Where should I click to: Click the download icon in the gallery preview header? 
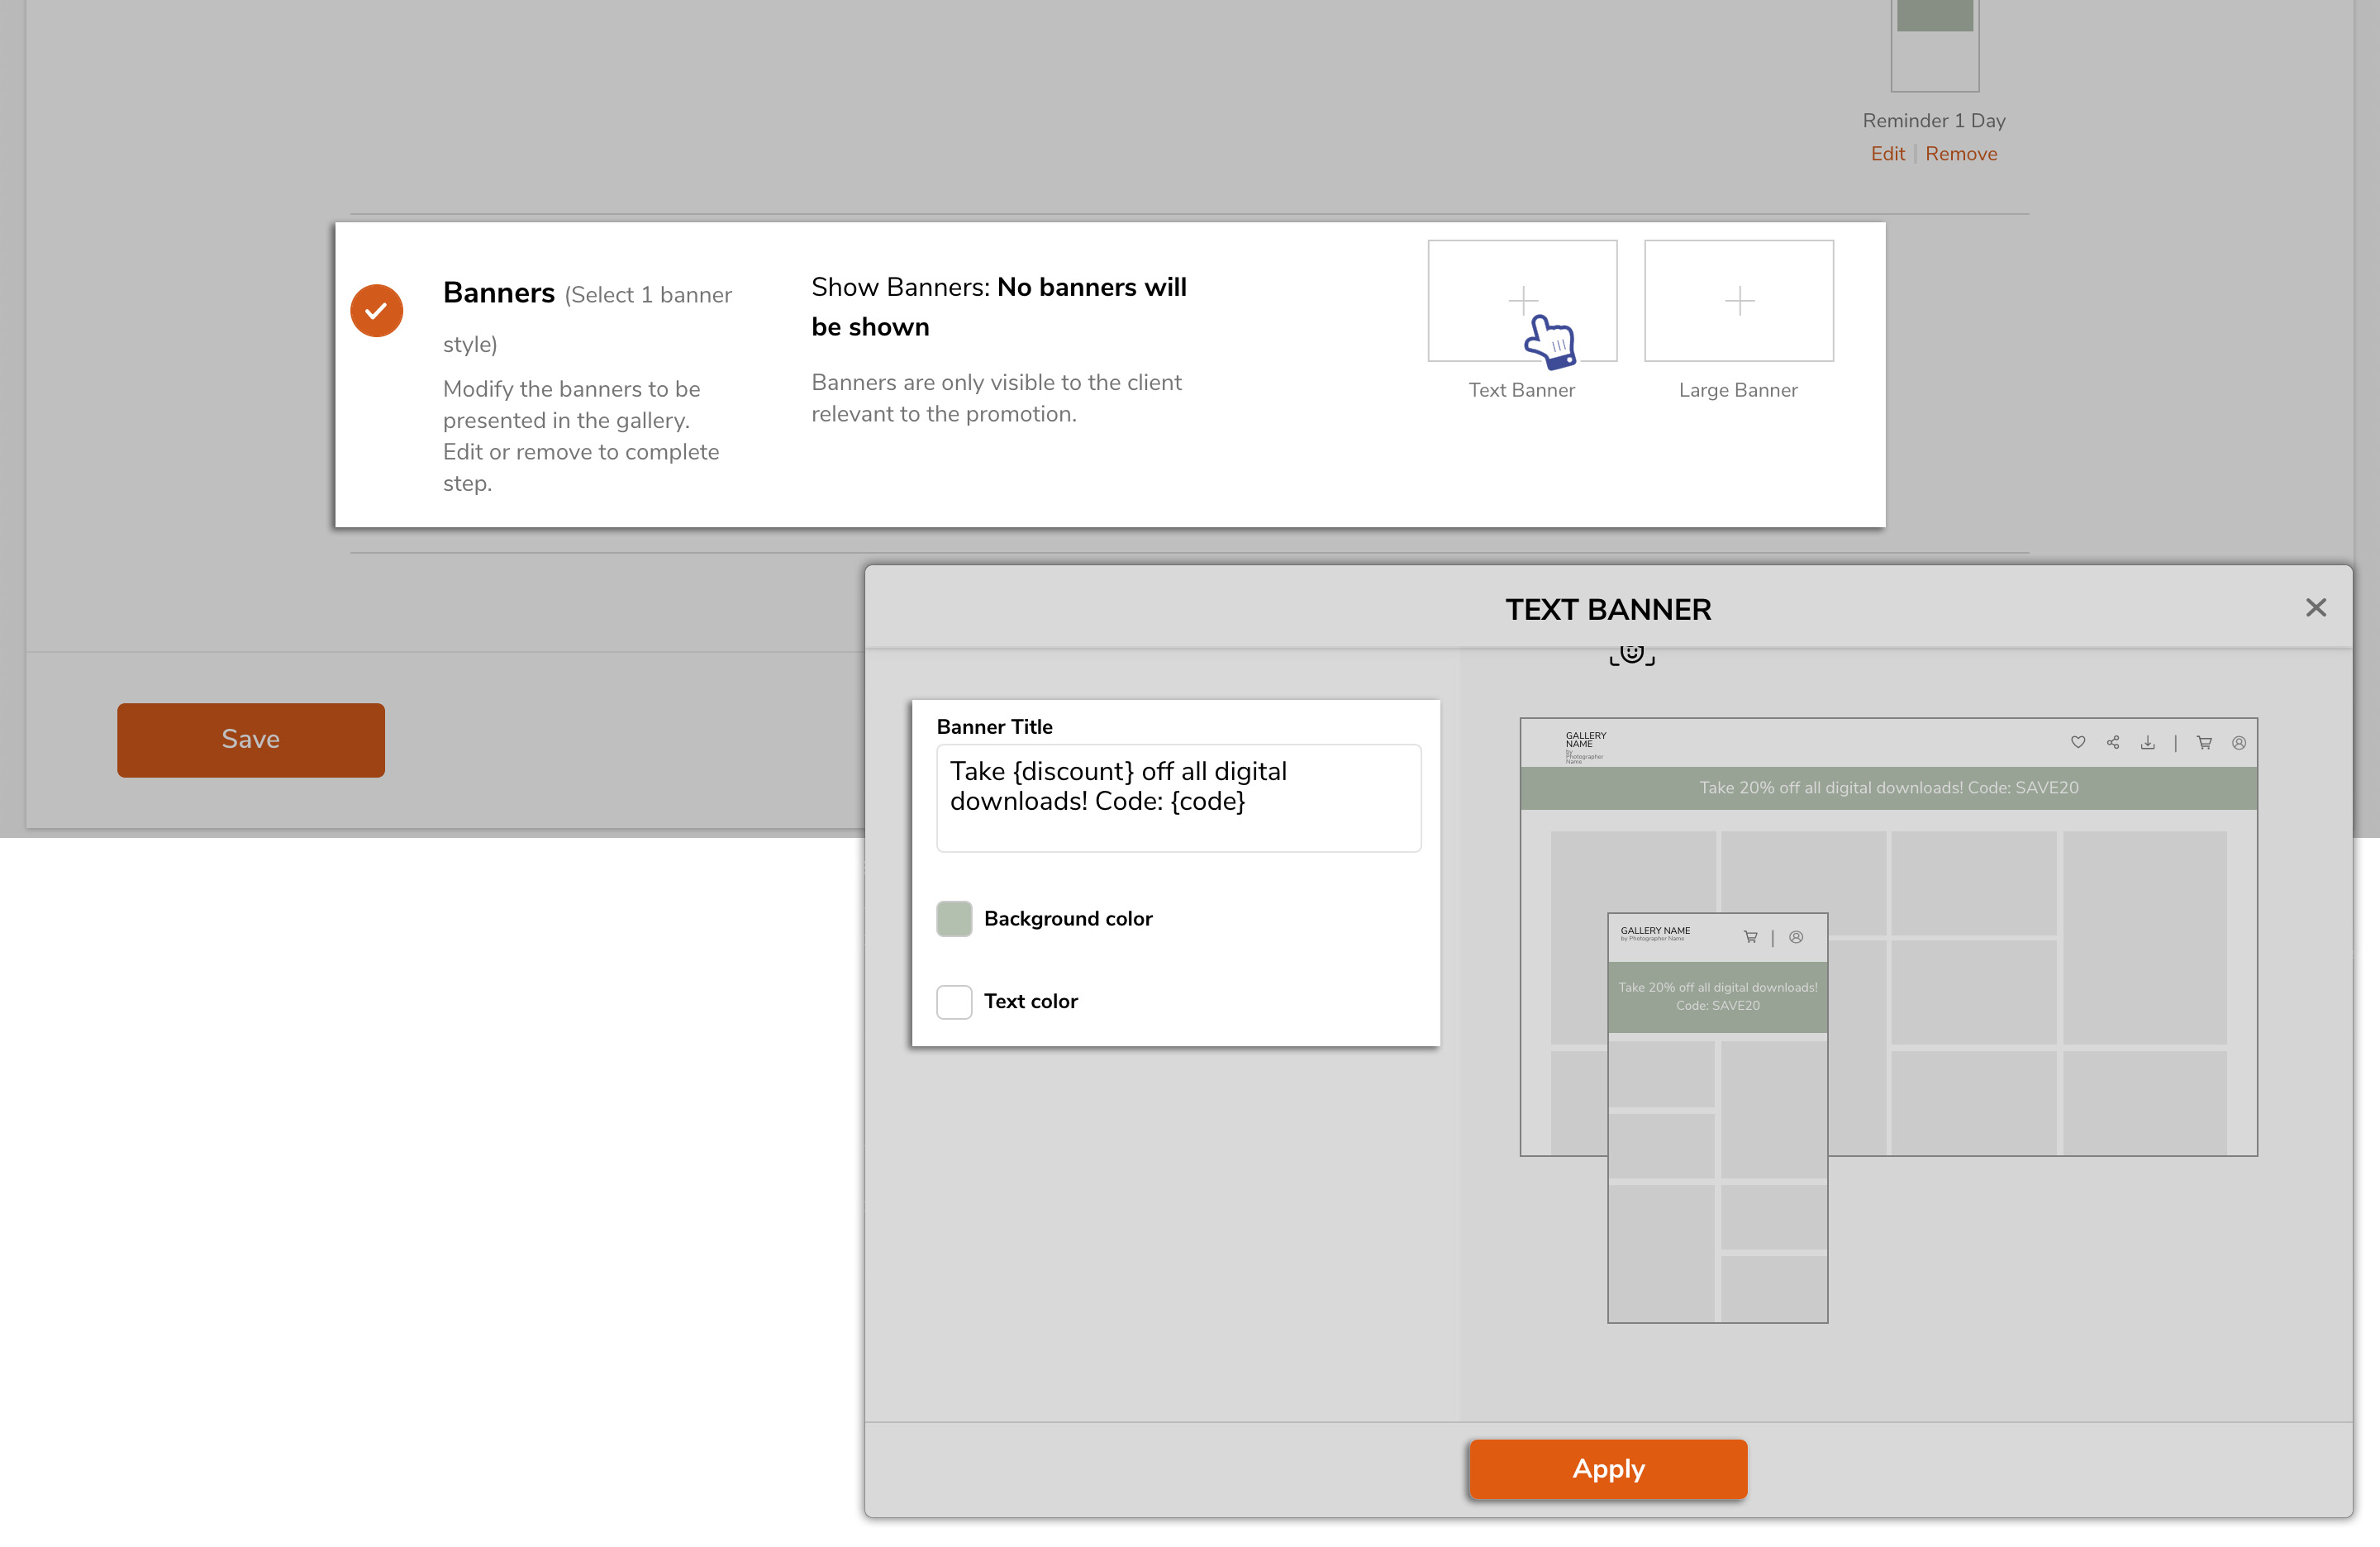click(x=2148, y=742)
